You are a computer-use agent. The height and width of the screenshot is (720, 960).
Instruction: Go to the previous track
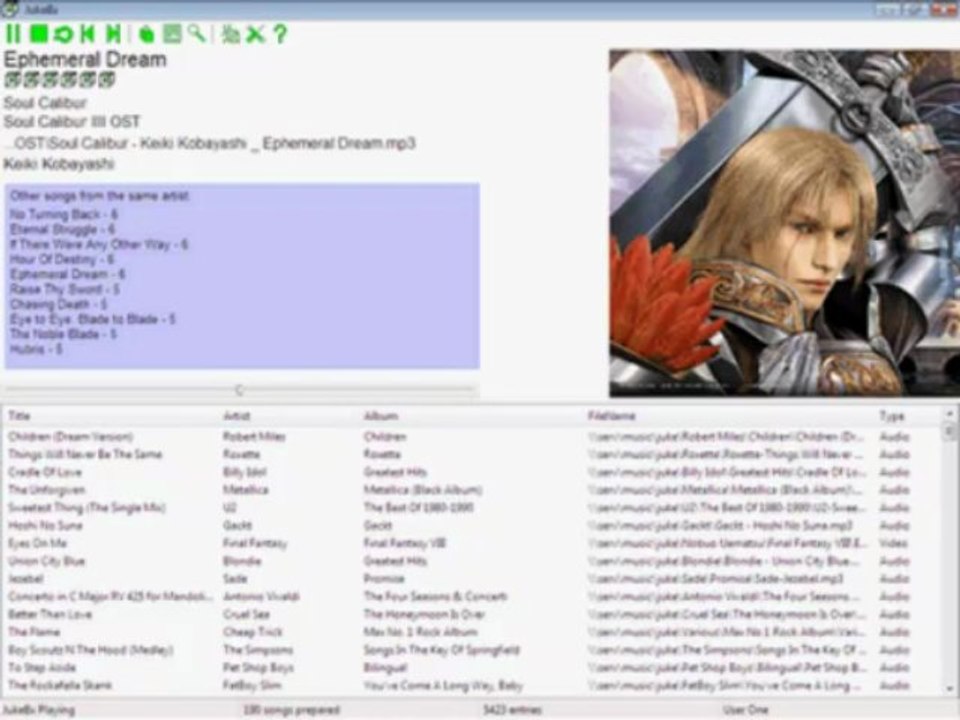coord(88,34)
